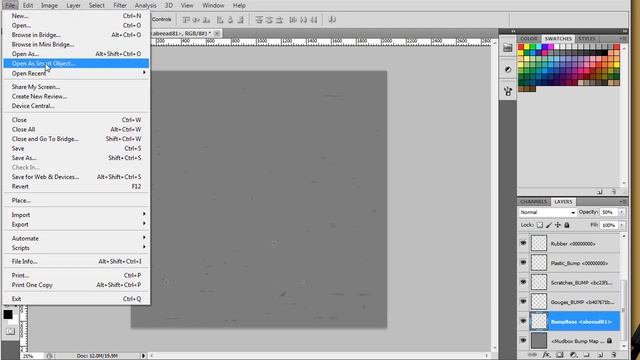Add a layer mask

(x=560, y=355)
